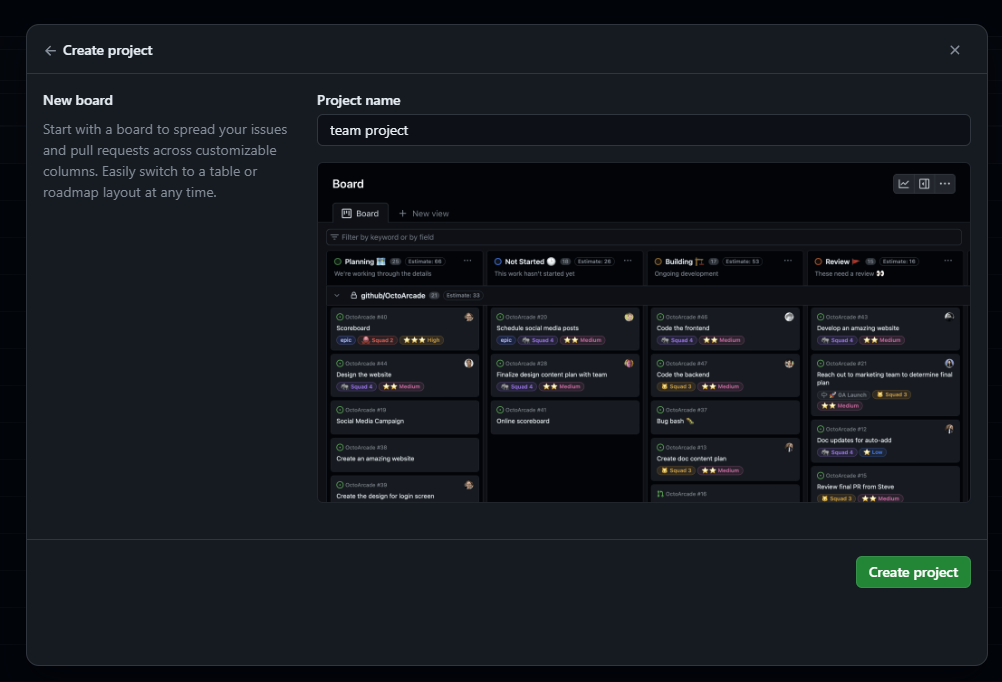Open the Review final PR from Steve card
This screenshot has width=1002, height=682.
885,484
